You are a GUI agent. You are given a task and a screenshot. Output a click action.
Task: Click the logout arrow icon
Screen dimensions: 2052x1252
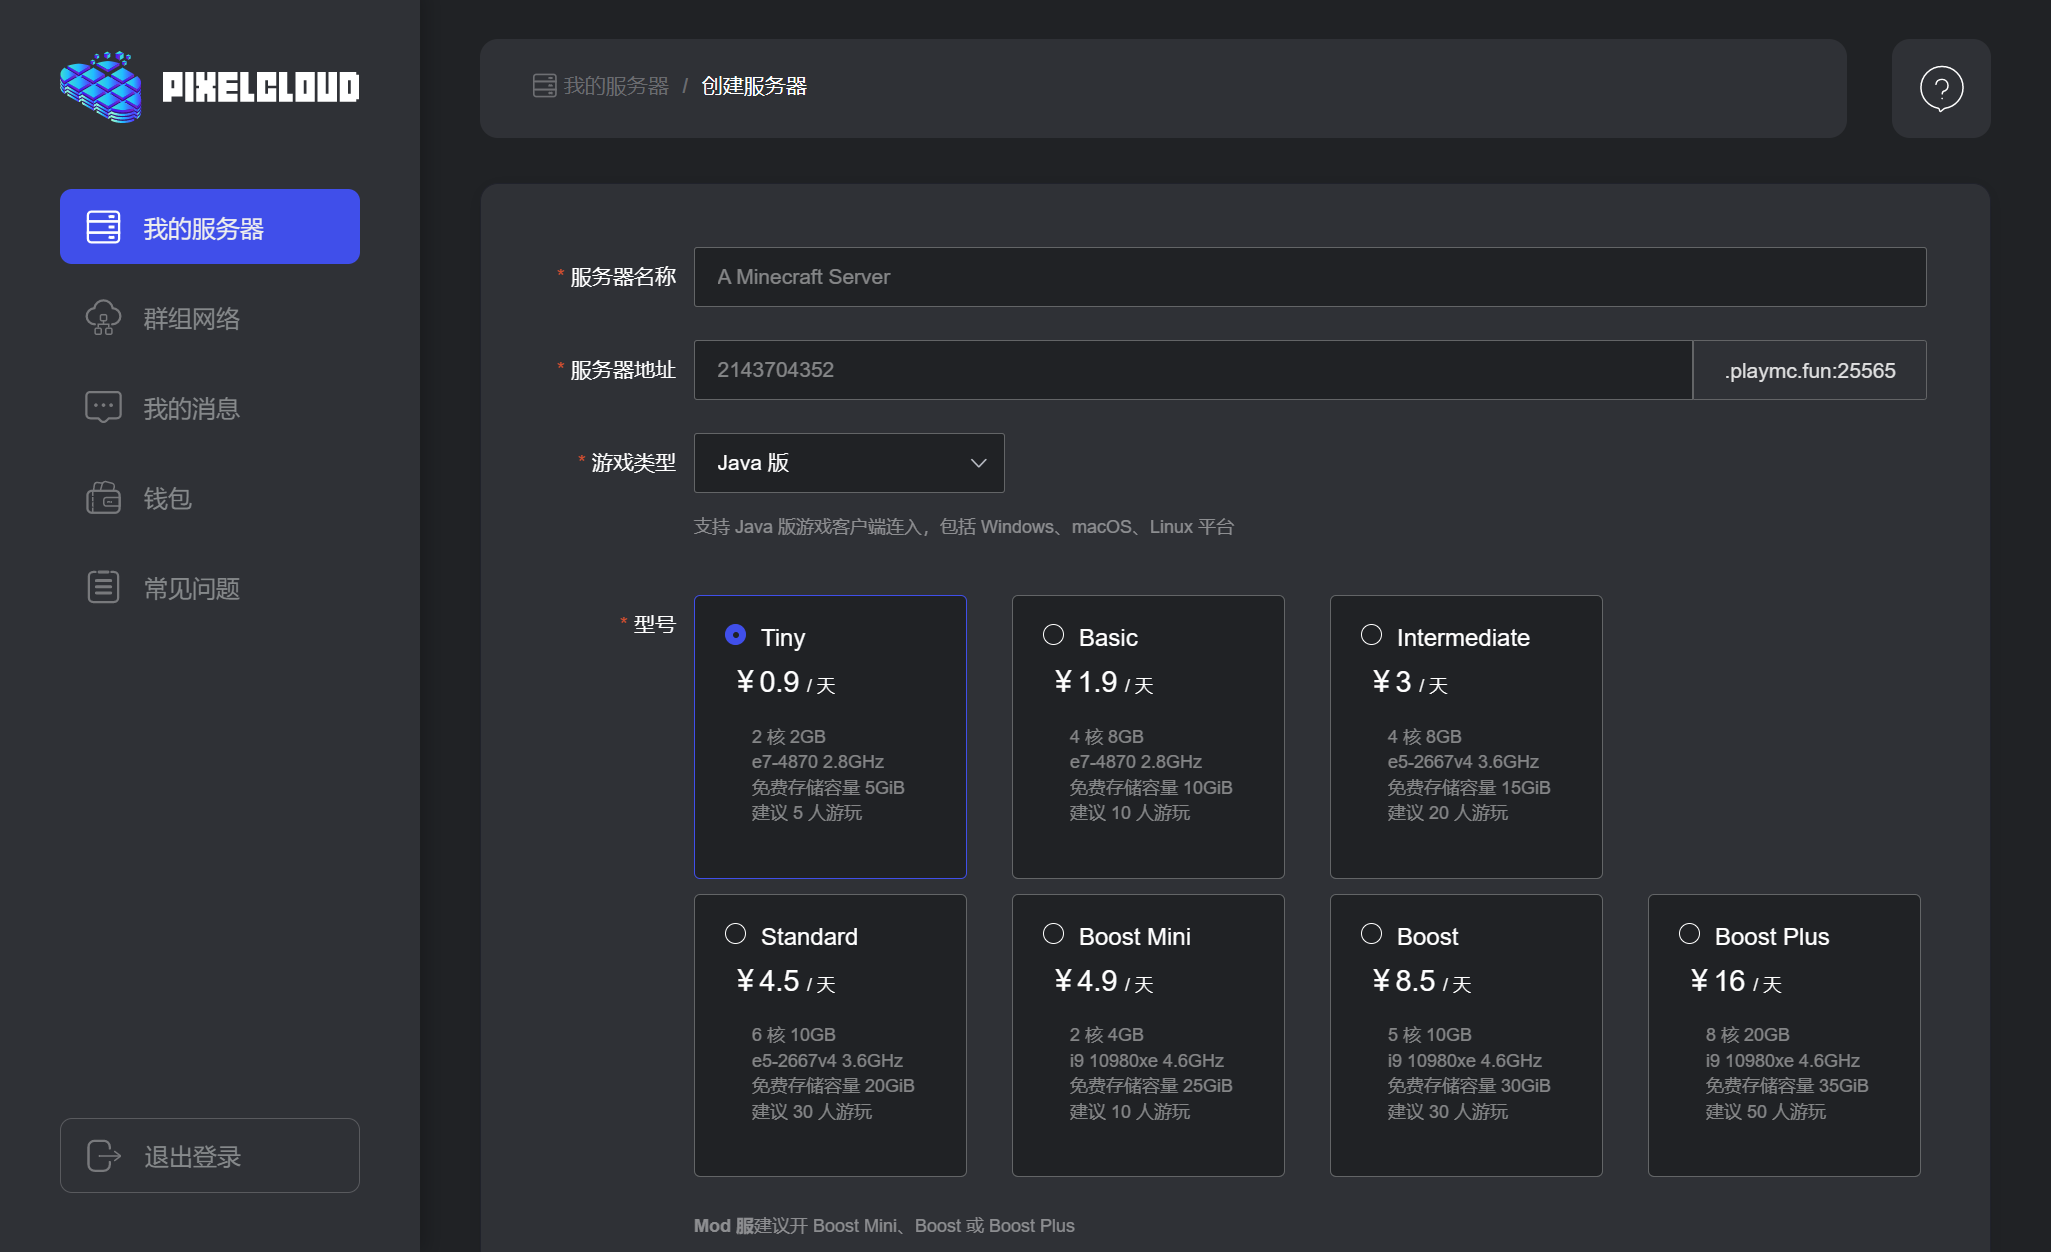click(103, 1156)
